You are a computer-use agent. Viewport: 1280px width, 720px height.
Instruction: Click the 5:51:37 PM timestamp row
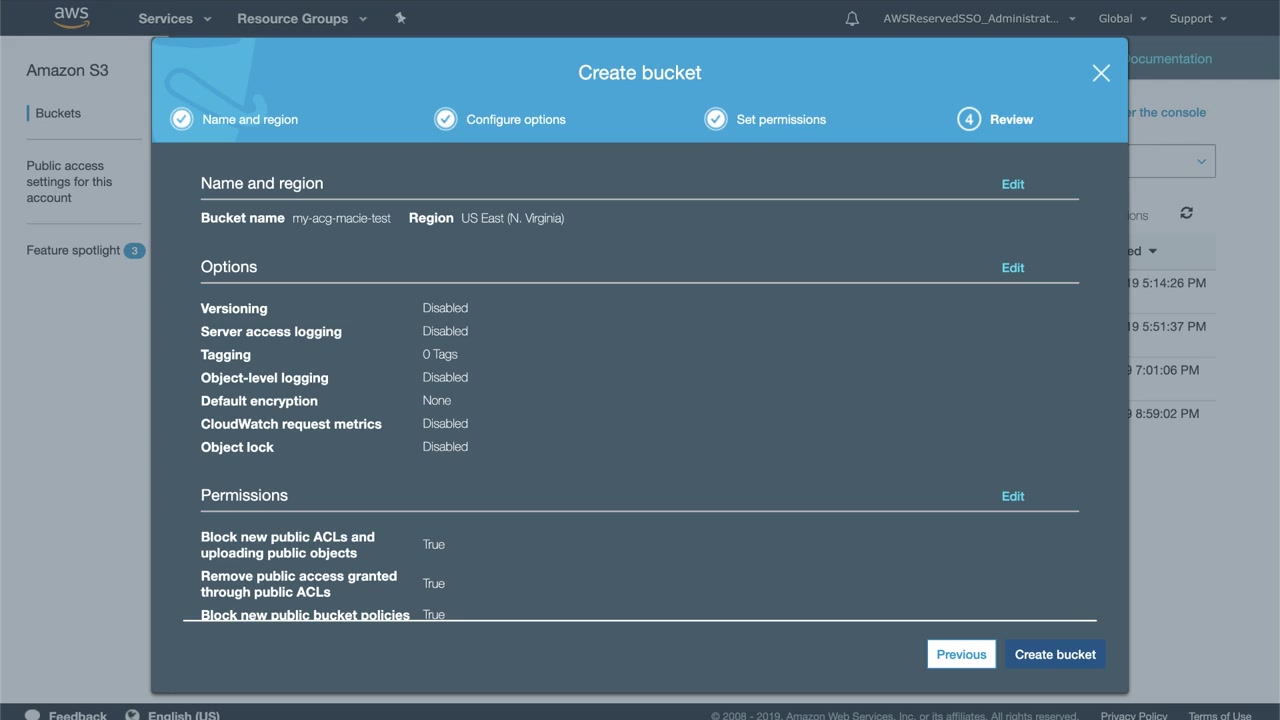pos(1169,326)
